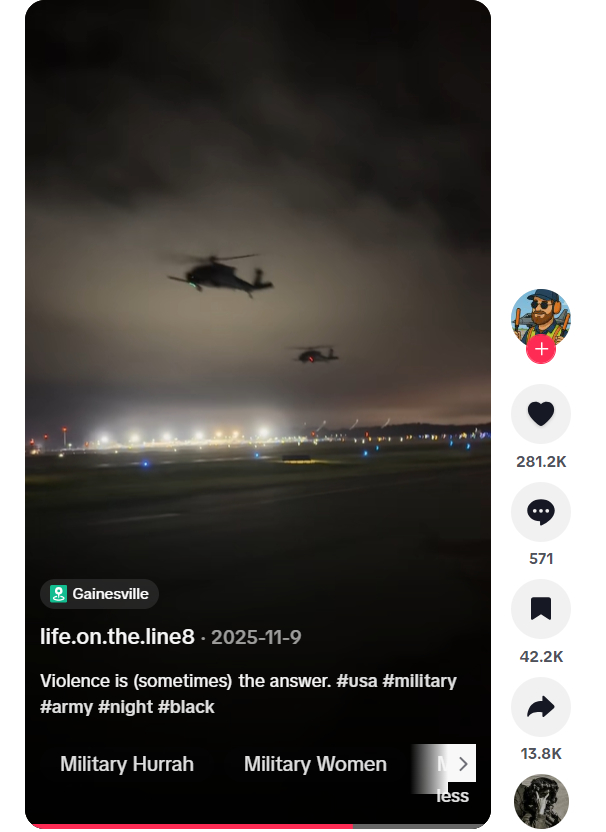The height and width of the screenshot is (832, 606).
Task: Open the #usa hashtag
Action: coord(358,681)
